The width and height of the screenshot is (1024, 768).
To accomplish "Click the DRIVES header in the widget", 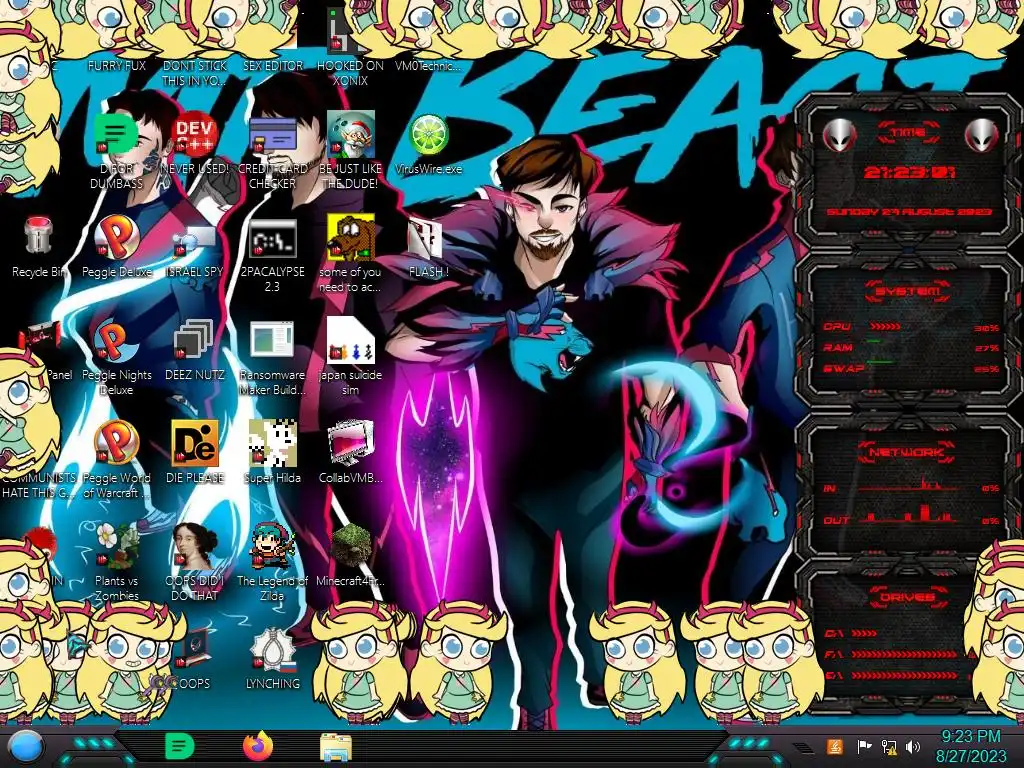I will [x=906, y=597].
